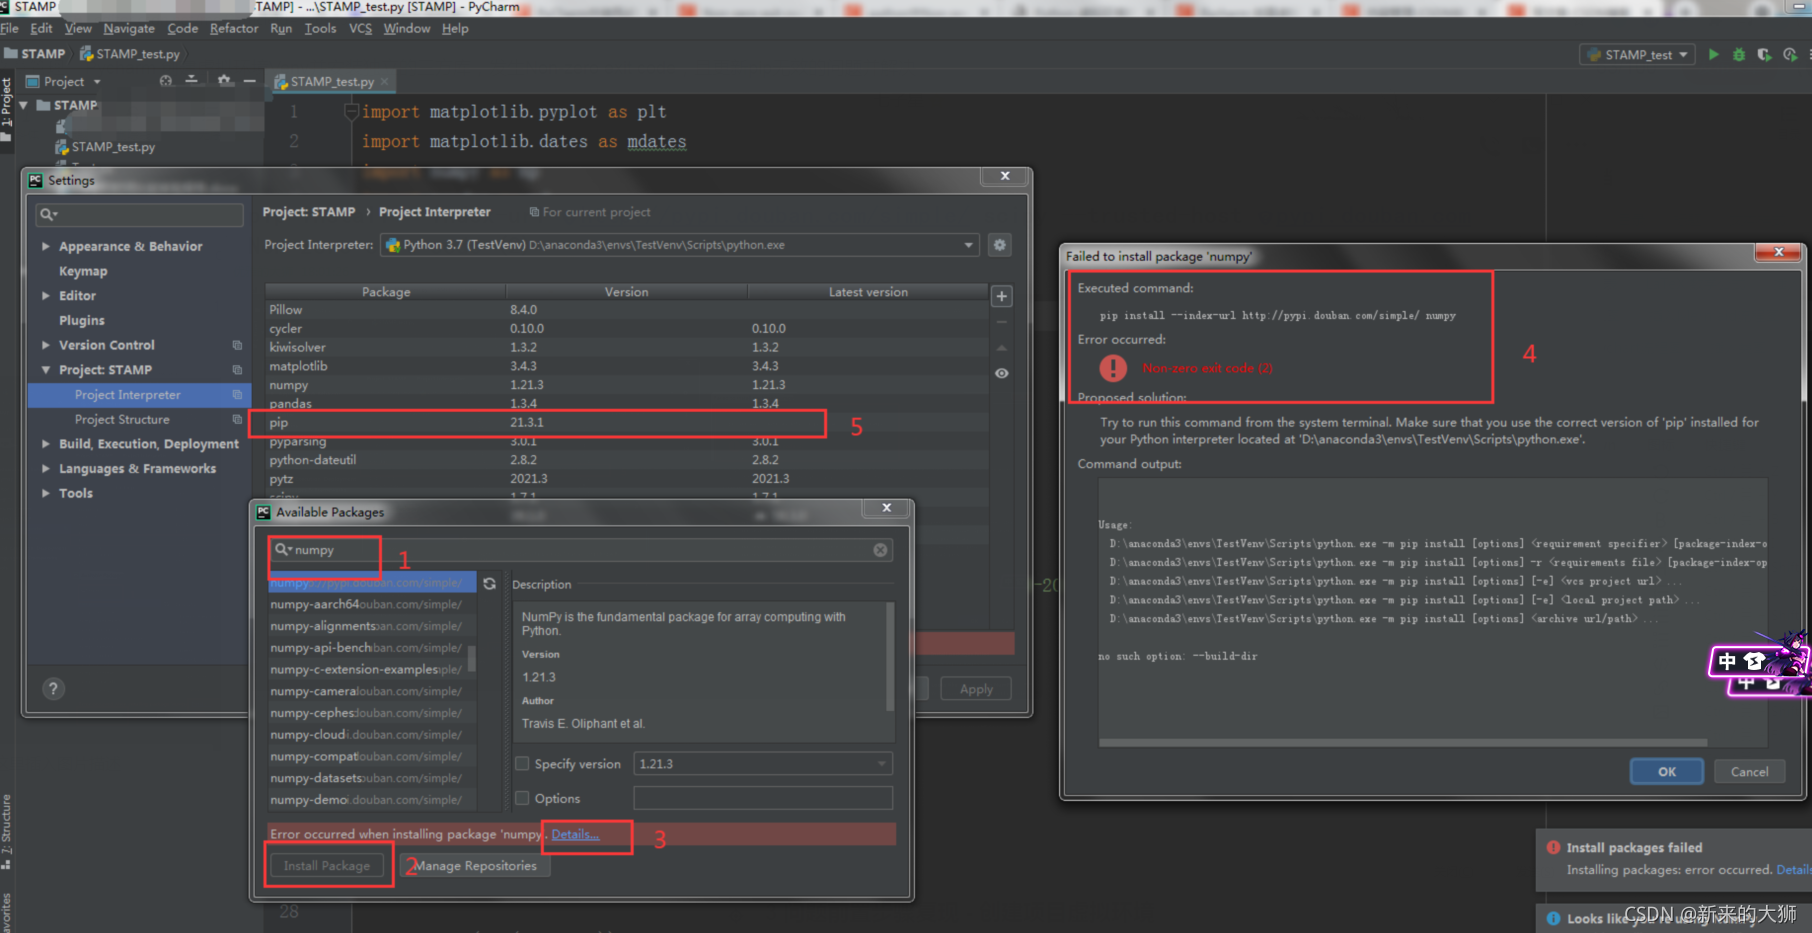Click the numpy search box in Available Packages
The height and width of the screenshot is (933, 1812).
coord(580,550)
